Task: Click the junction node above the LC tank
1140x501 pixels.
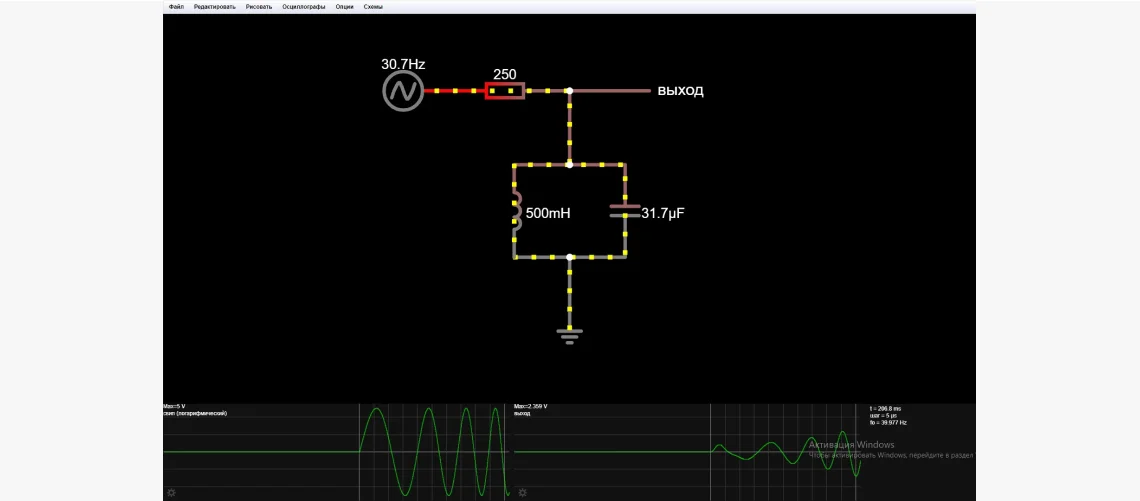Action: (570, 164)
